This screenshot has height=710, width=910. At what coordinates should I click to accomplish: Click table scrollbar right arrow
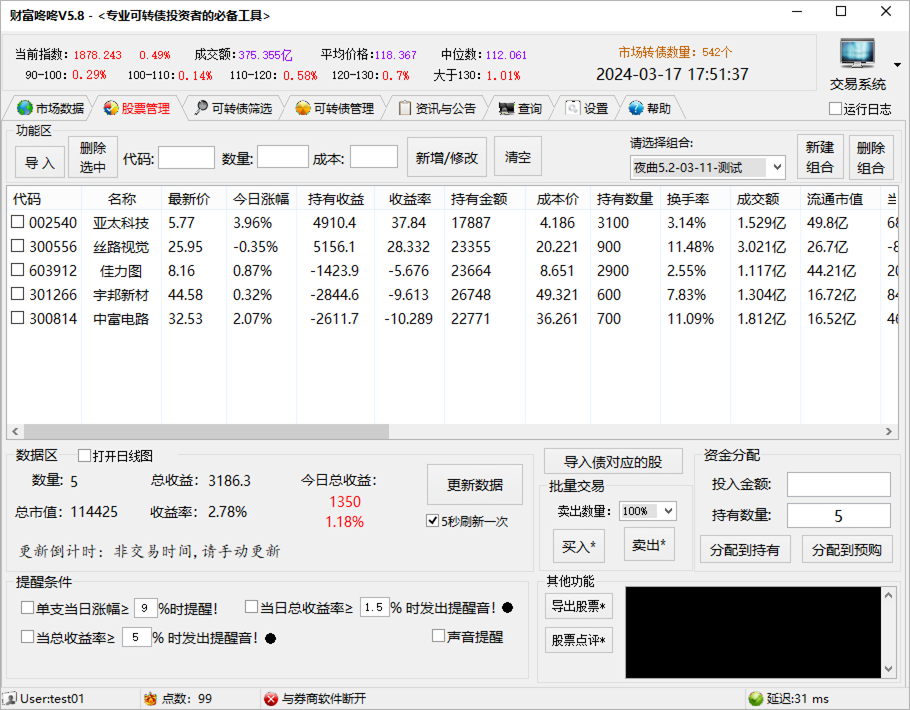889,431
